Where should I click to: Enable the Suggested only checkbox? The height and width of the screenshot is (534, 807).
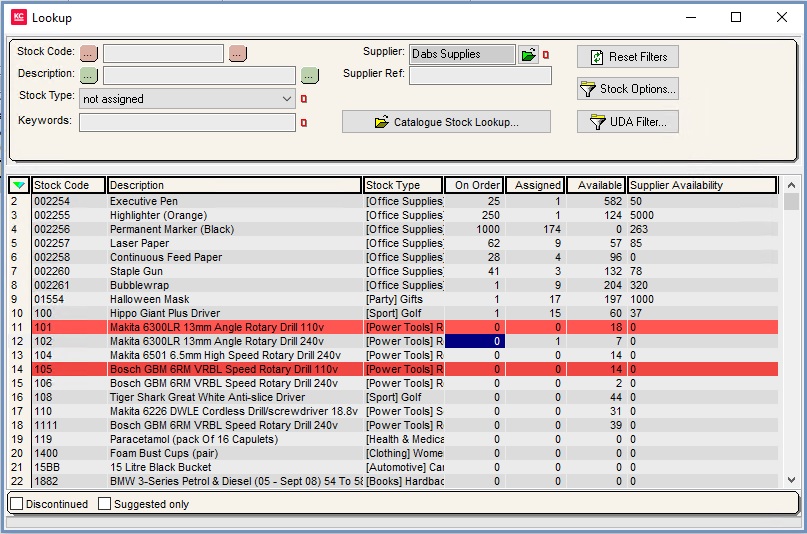click(104, 504)
